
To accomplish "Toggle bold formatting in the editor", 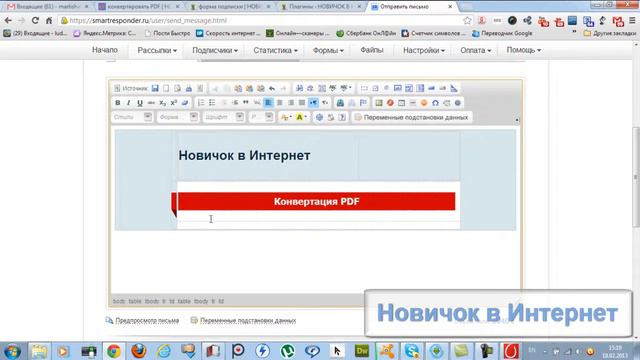I will coord(118,103).
